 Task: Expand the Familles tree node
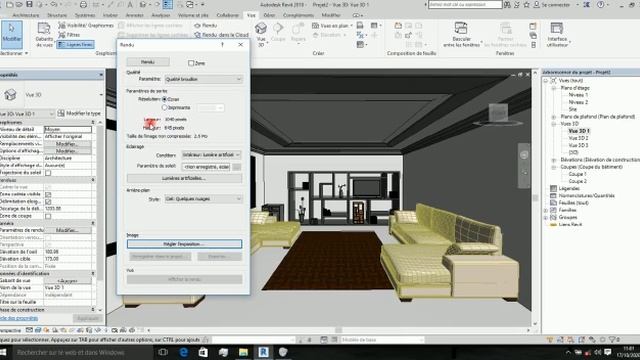pyautogui.click(x=546, y=210)
